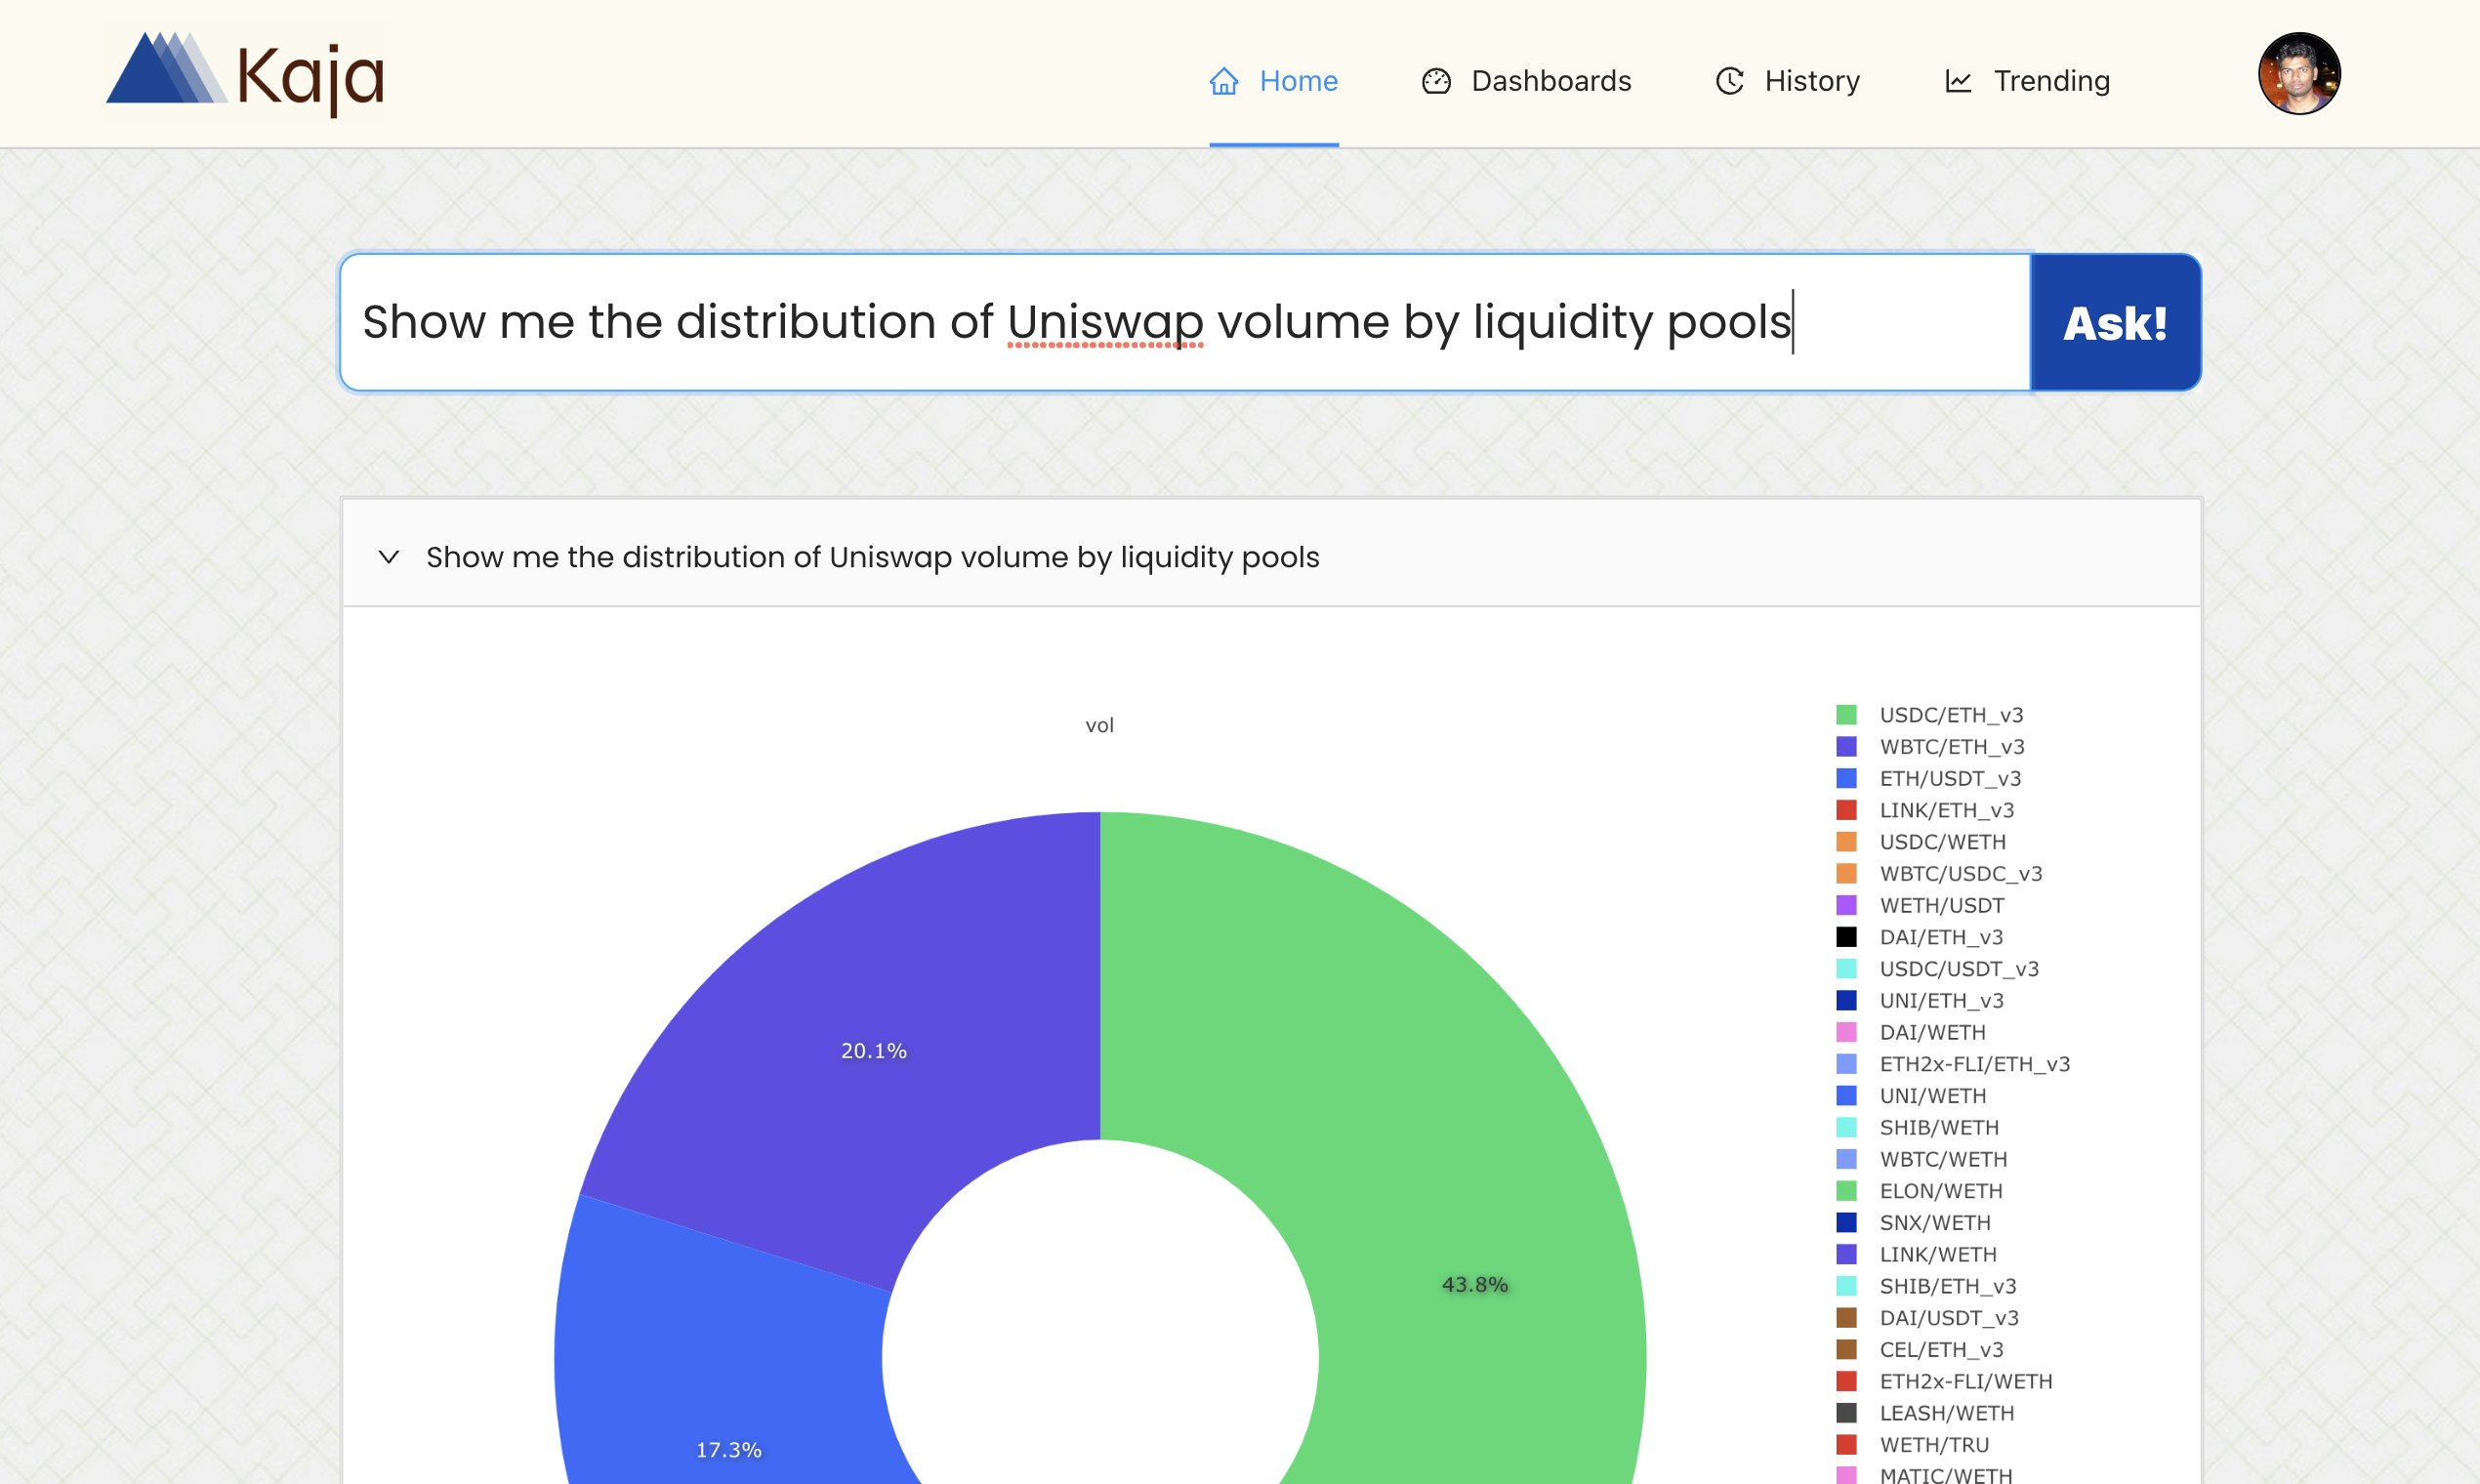Click the Home house icon
Screen dimensions: 2480x1484
[x=1224, y=81]
